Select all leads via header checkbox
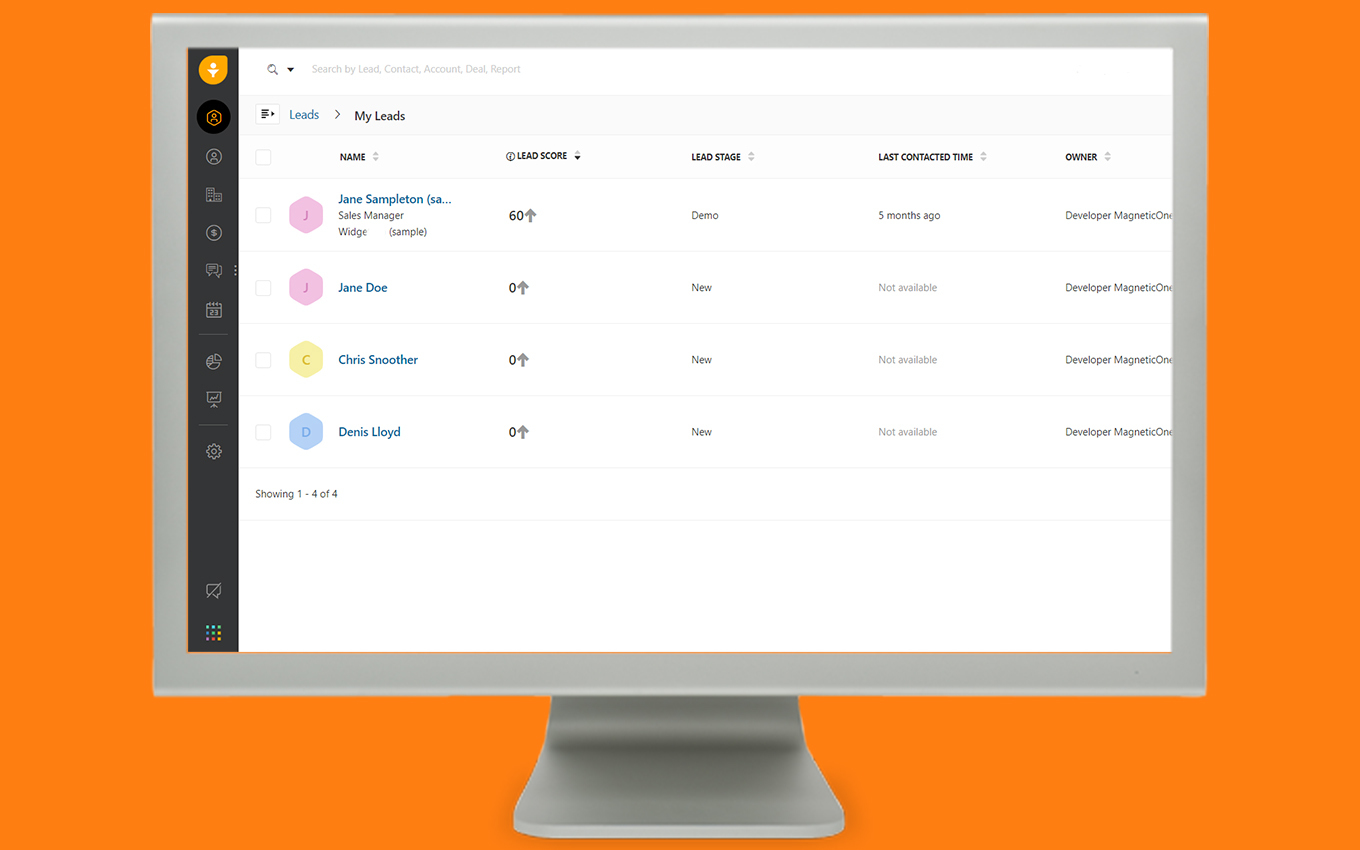The width and height of the screenshot is (1360, 850). click(263, 157)
